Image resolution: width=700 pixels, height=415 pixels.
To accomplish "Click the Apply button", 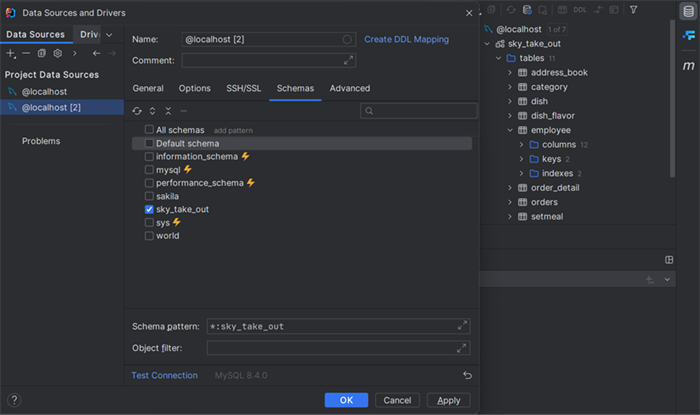I will [x=449, y=400].
